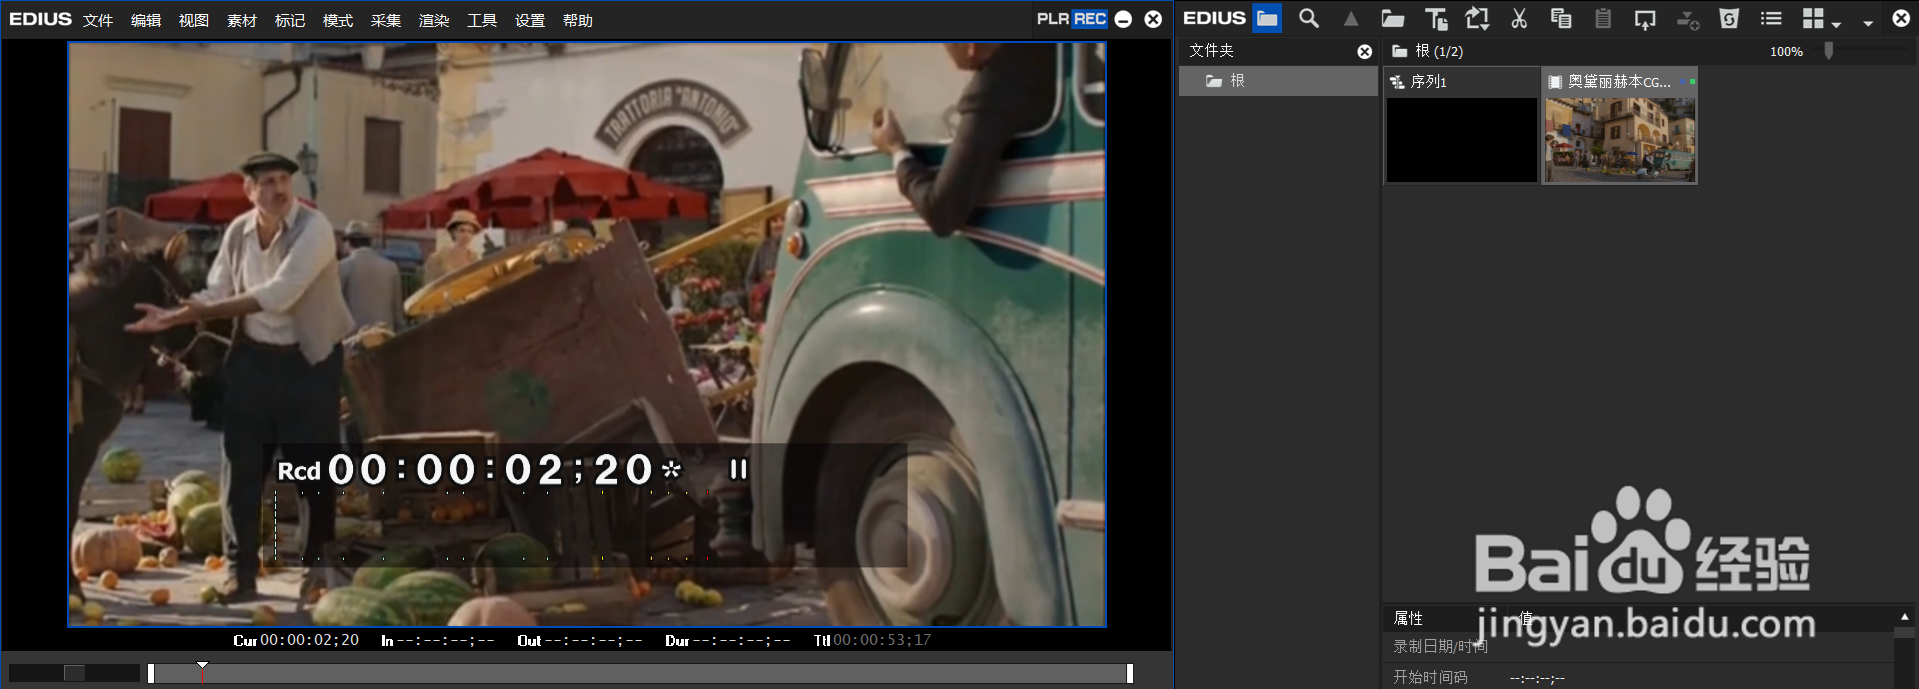Select the 序列1 sequence thumbnail
1919x689 pixels.
1461,125
